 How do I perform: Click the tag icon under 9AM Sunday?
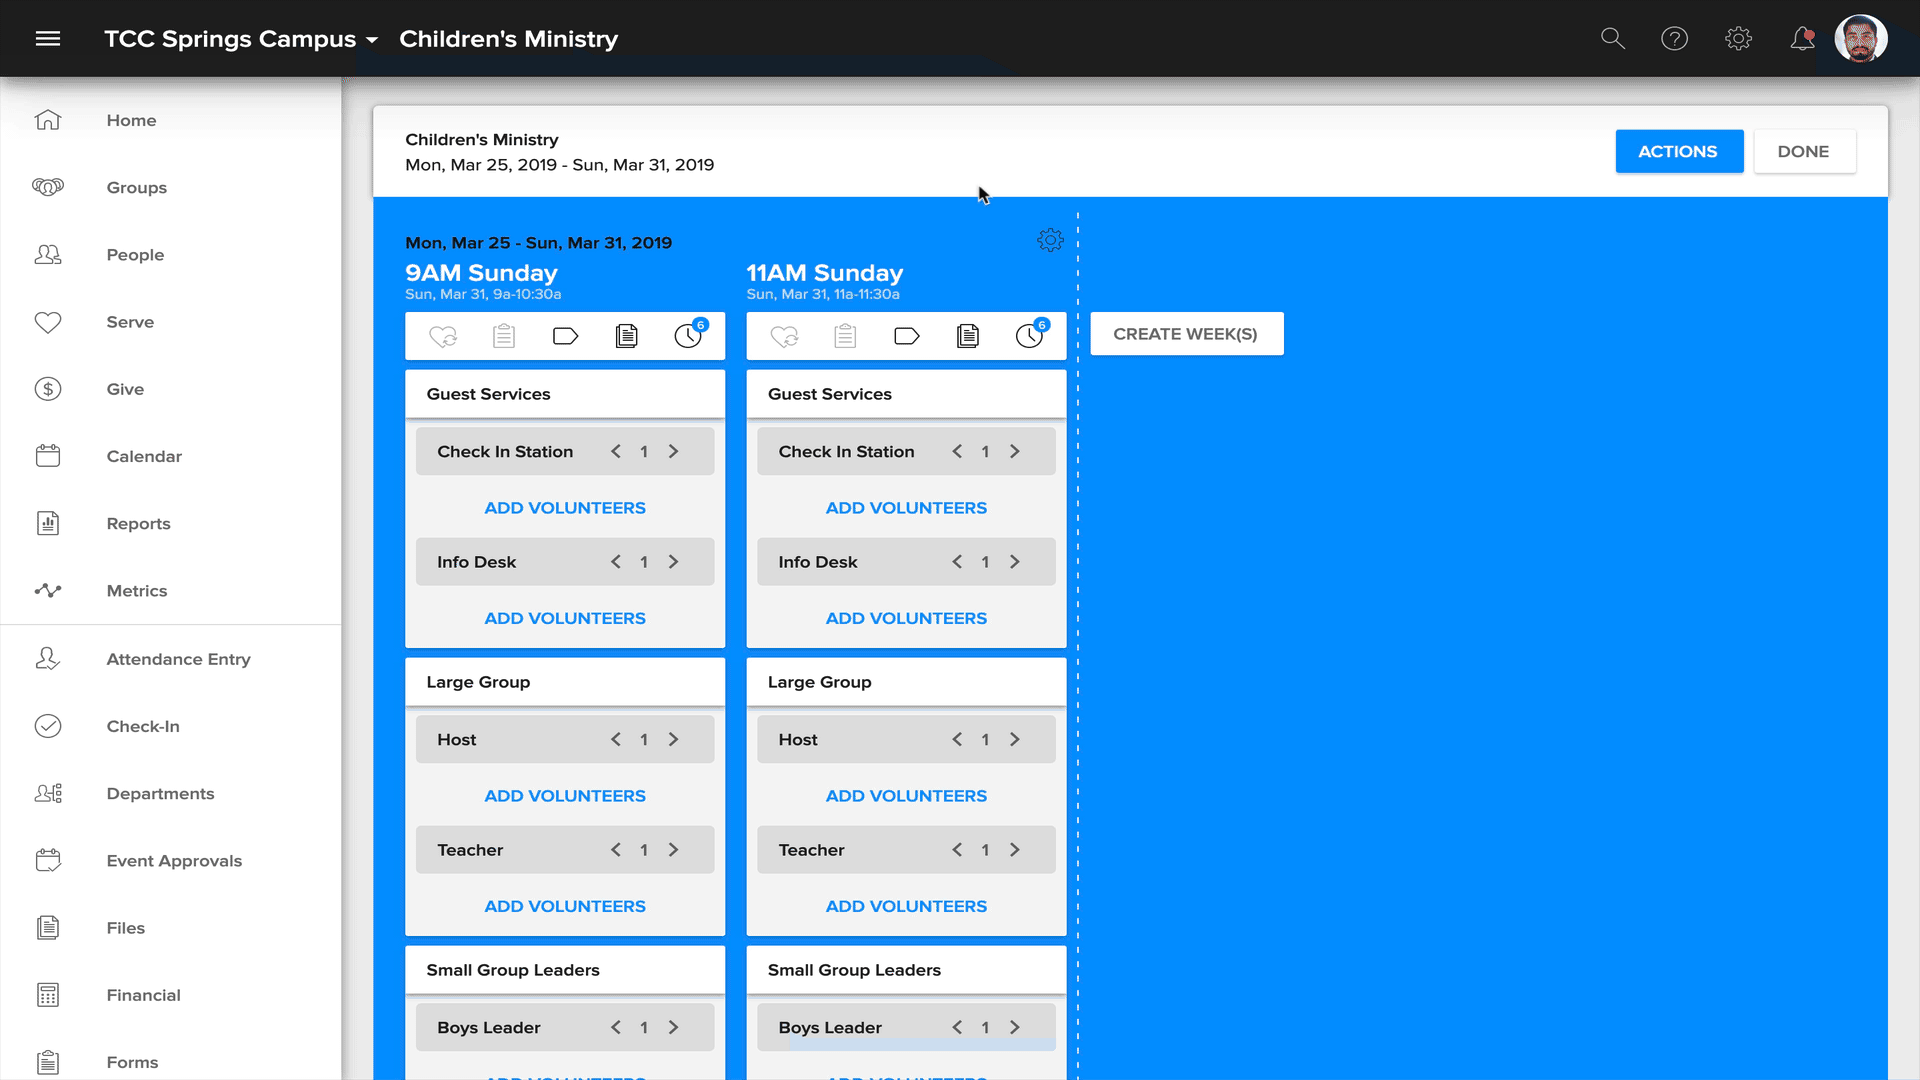click(565, 336)
